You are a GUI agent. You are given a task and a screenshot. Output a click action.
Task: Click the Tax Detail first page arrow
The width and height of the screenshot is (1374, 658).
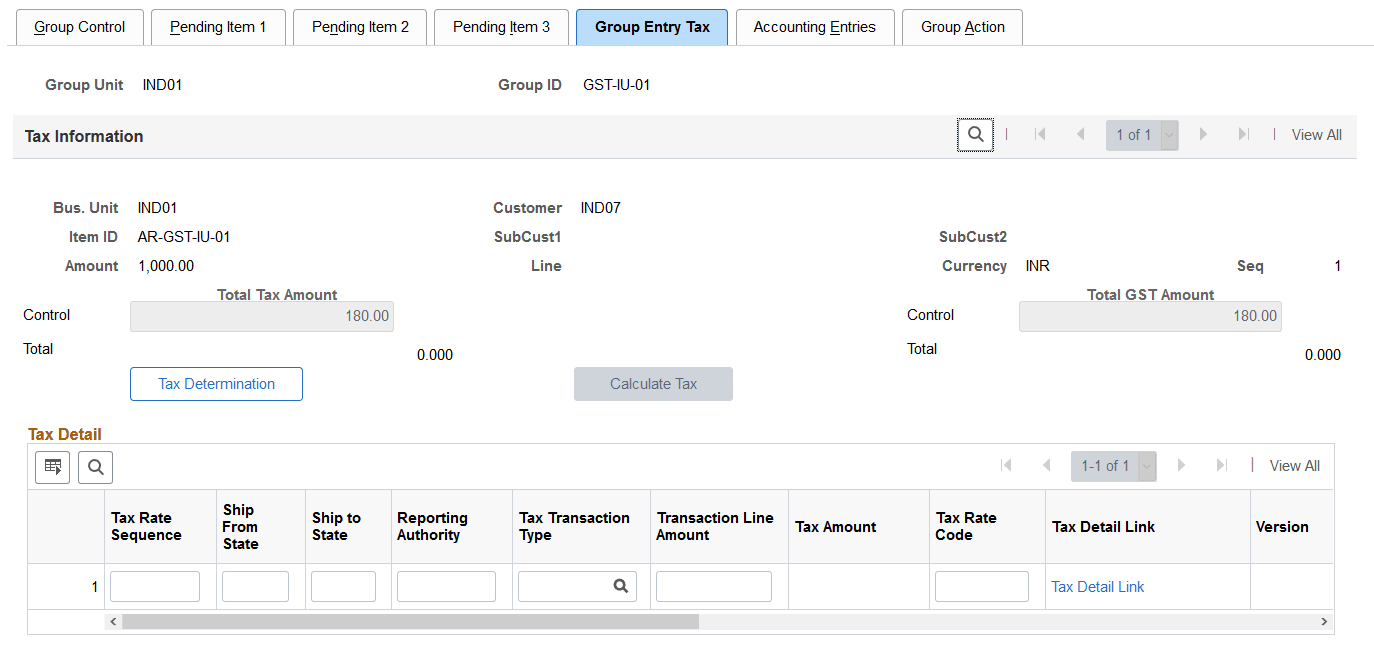coord(1005,465)
